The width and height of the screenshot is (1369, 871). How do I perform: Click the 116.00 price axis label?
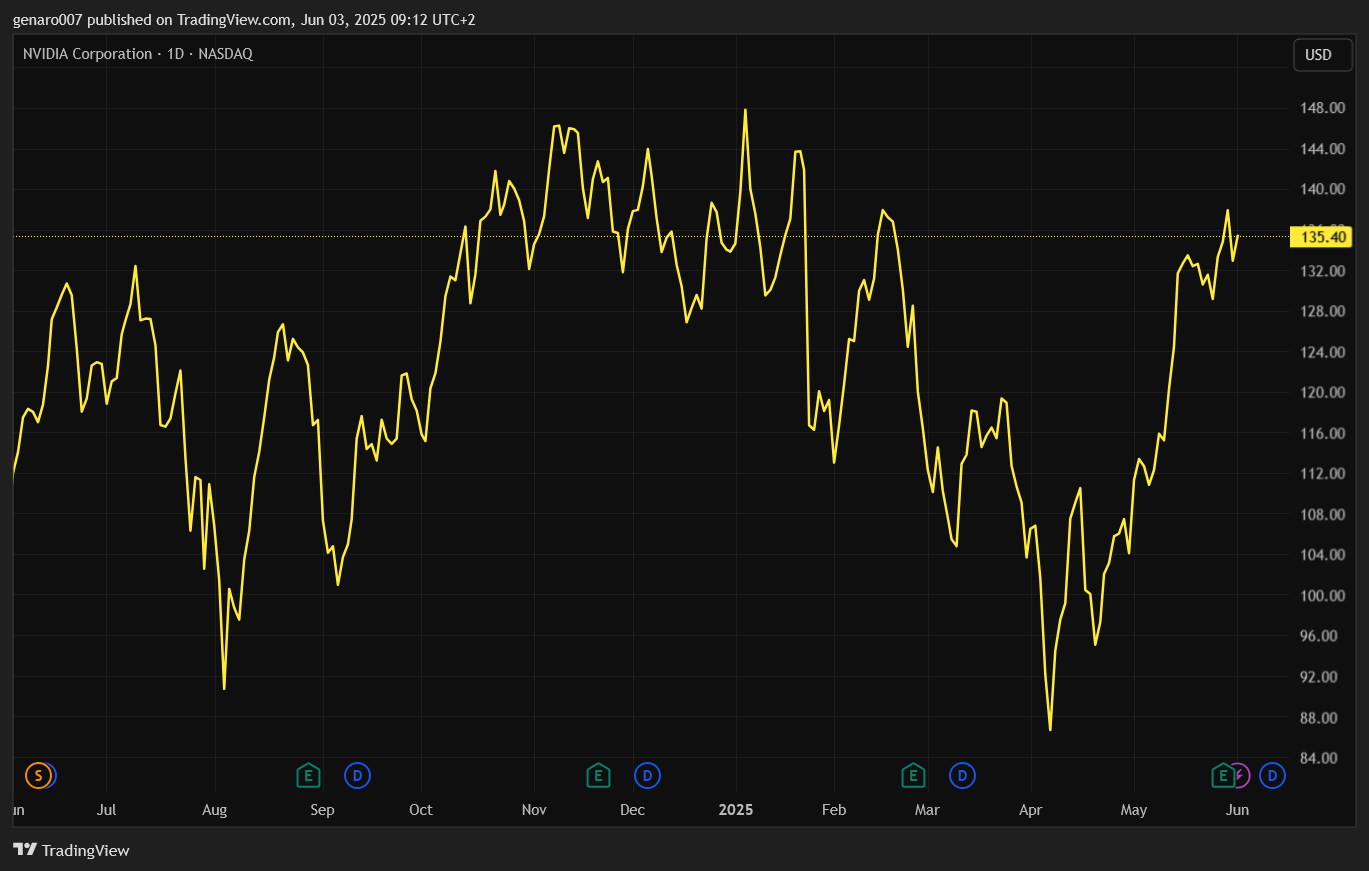[1321, 433]
